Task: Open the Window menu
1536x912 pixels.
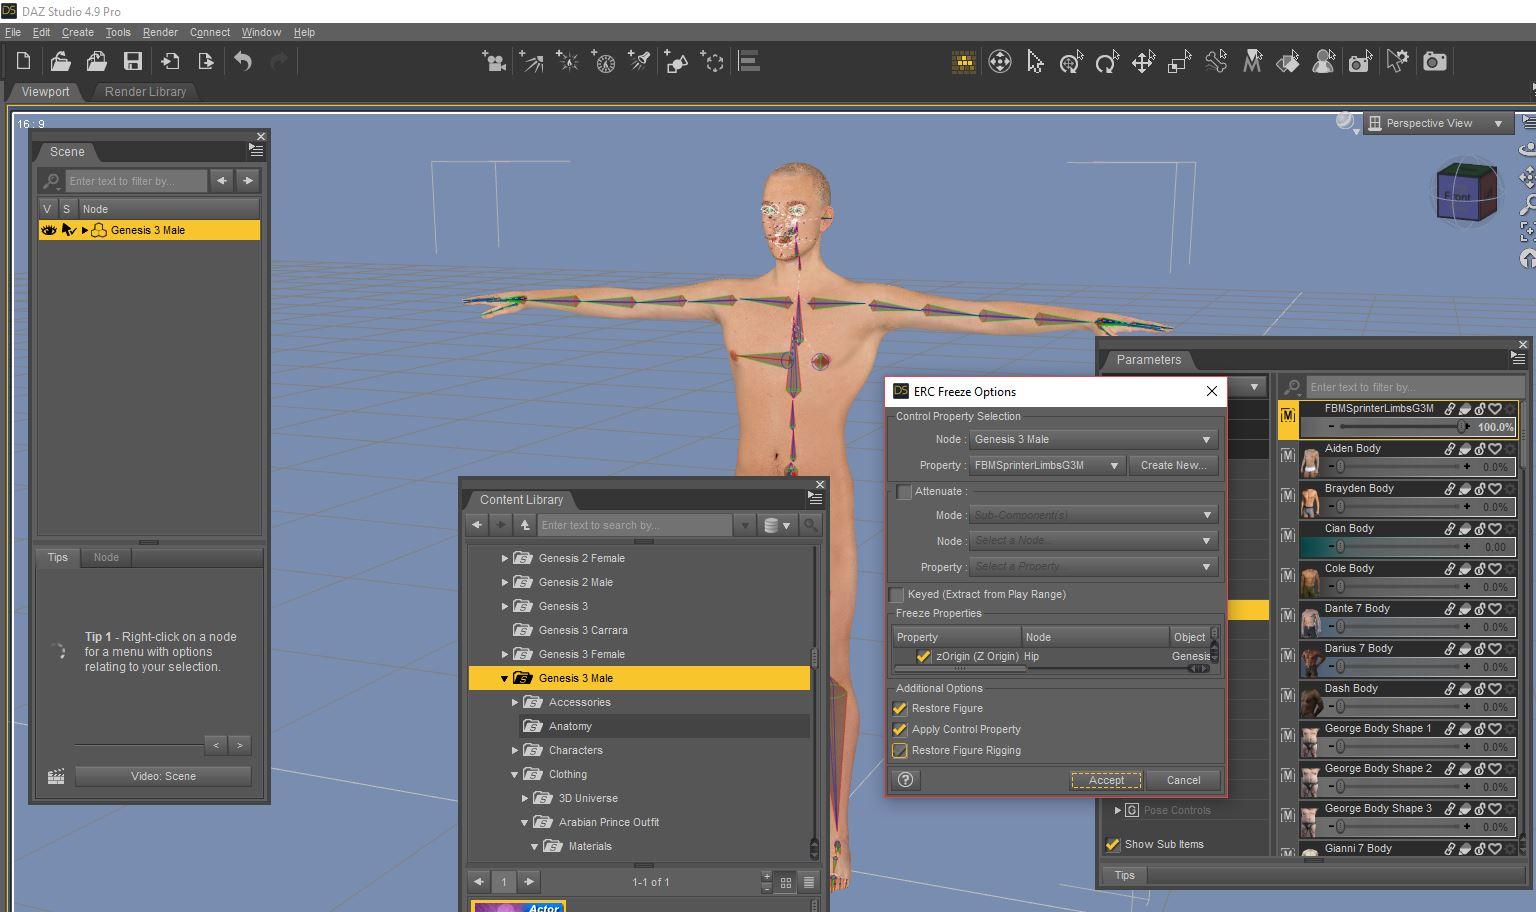Action: pos(261,32)
